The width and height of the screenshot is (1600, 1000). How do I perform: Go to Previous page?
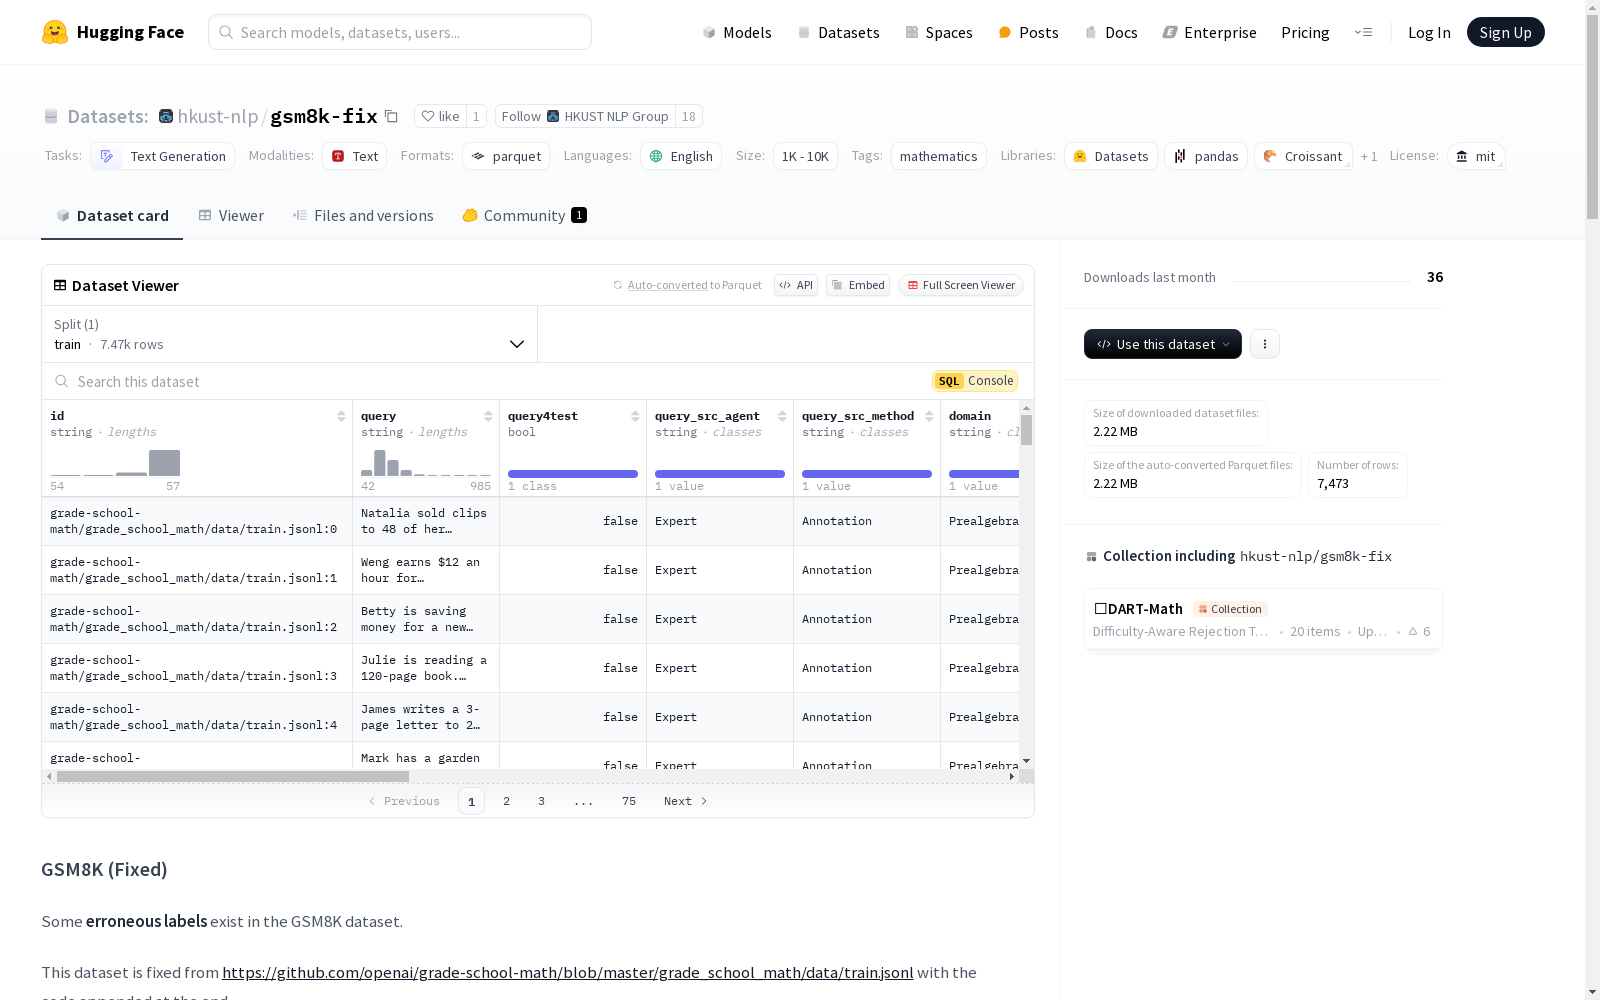(x=404, y=801)
